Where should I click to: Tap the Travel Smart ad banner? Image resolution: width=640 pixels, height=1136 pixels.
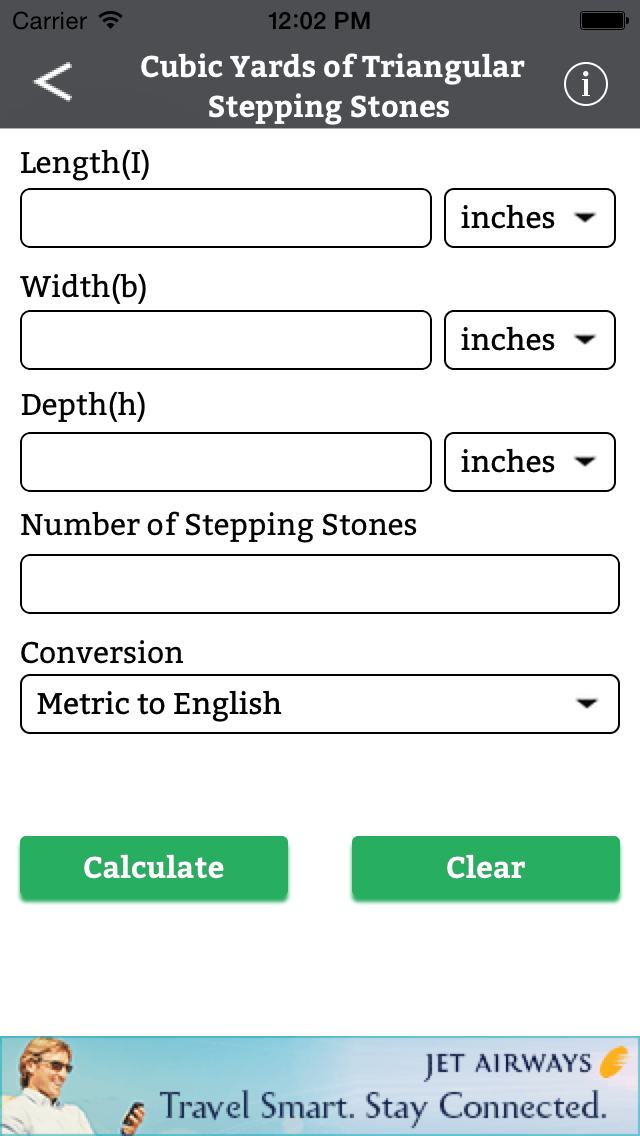pyautogui.click(x=320, y=1086)
